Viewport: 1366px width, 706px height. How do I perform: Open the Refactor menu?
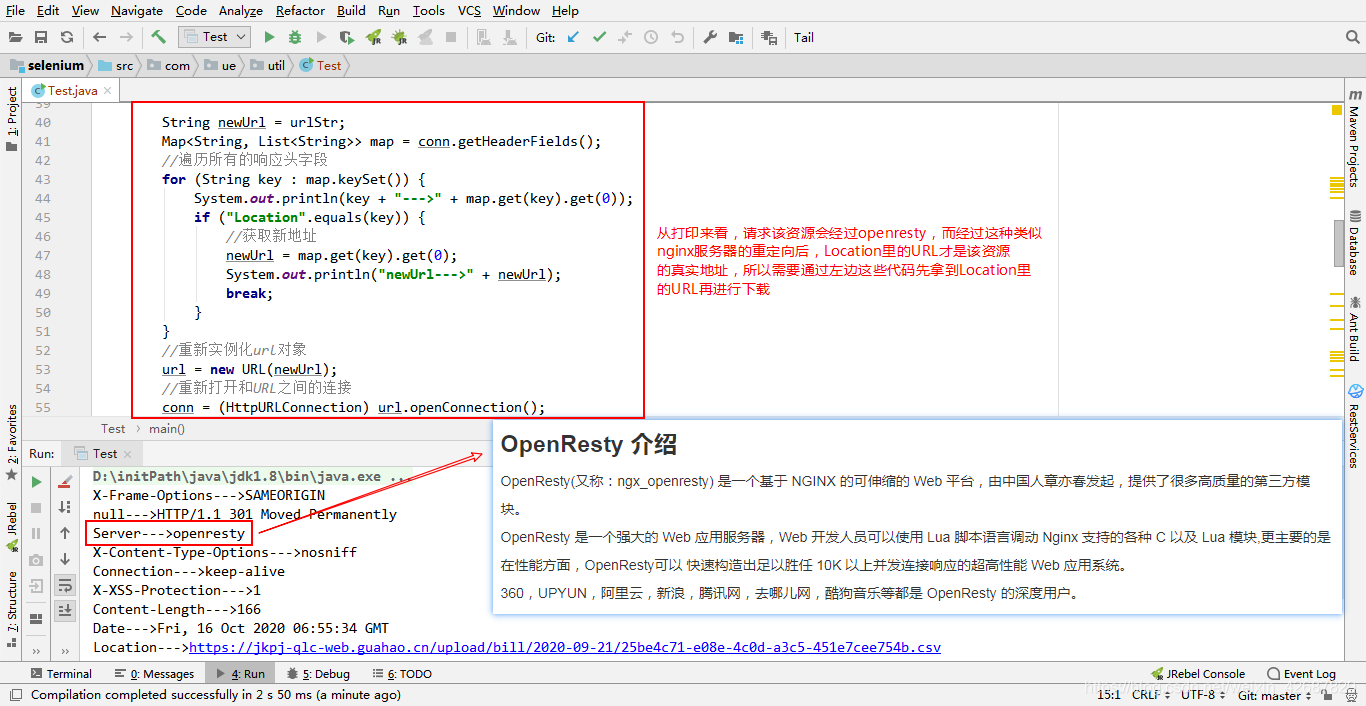tap(300, 10)
